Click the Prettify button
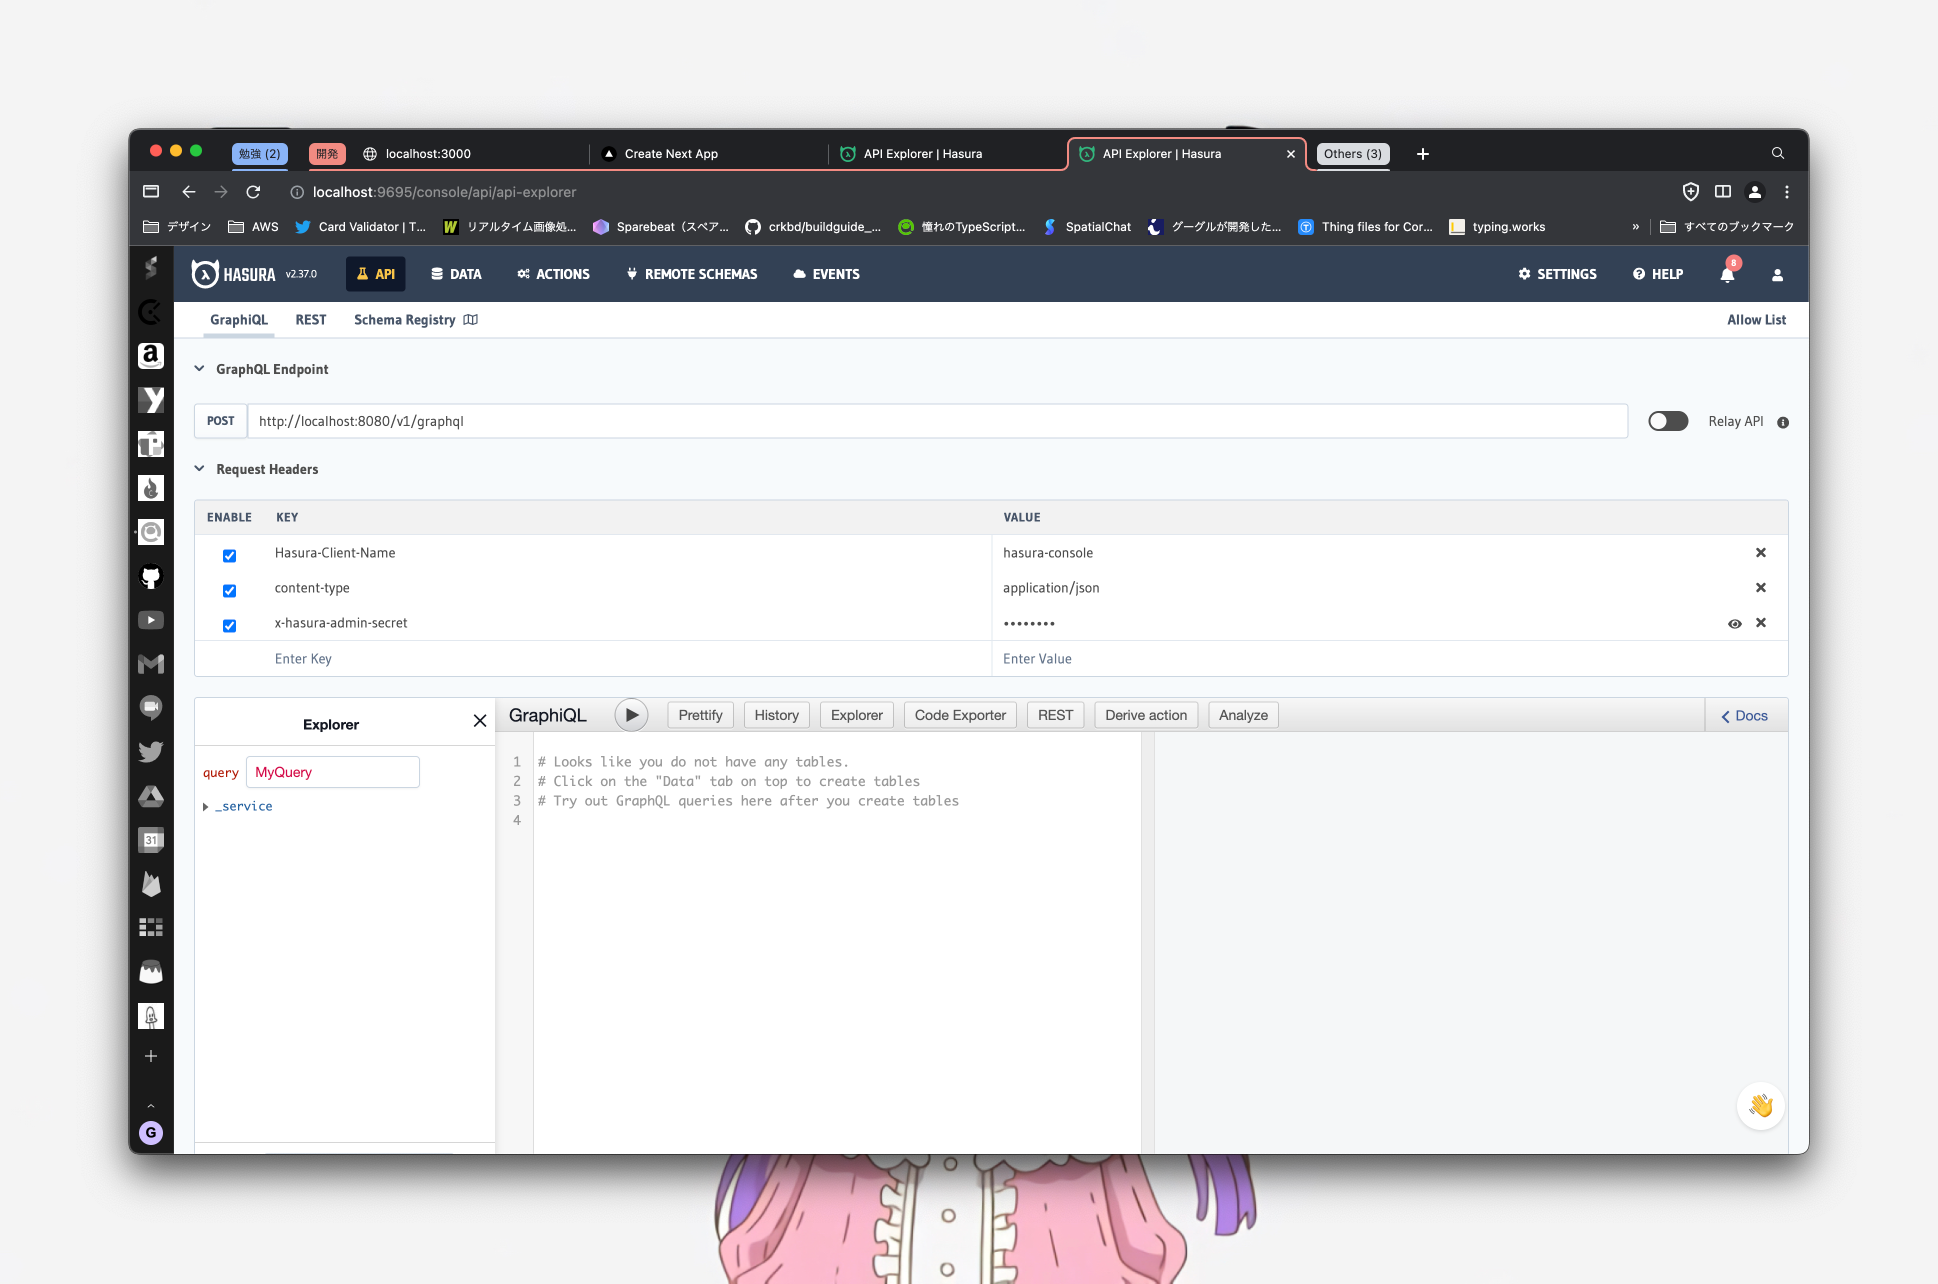Screen dimensions: 1938x1284 pos(700,715)
